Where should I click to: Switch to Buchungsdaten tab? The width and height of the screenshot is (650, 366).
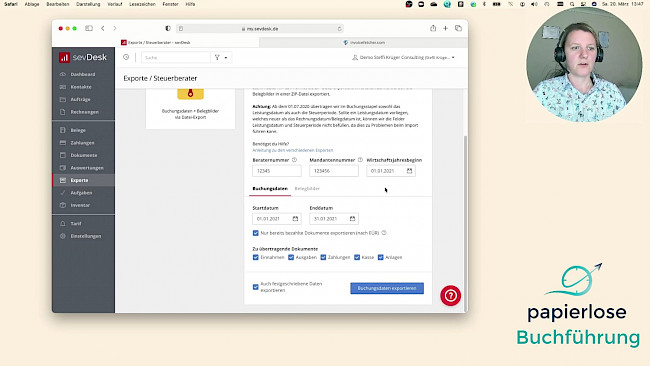coord(270,189)
